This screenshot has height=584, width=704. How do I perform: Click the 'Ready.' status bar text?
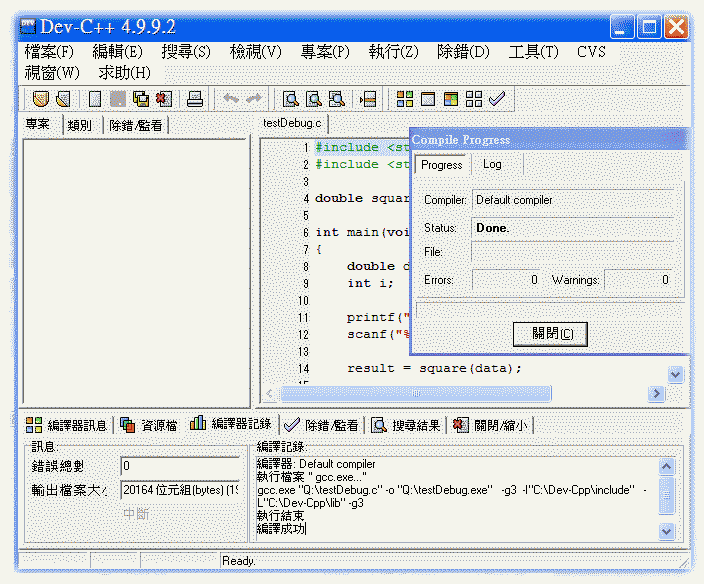click(238, 561)
